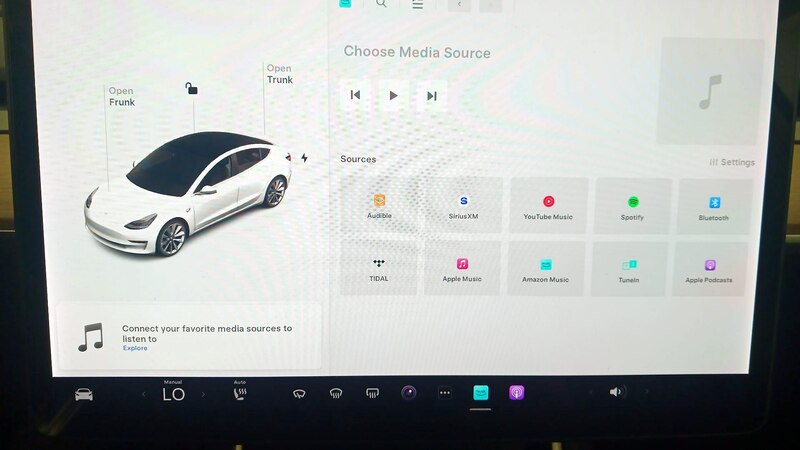Toggle the front windshield defrost
The width and height of the screenshot is (800, 450).
click(336, 393)
